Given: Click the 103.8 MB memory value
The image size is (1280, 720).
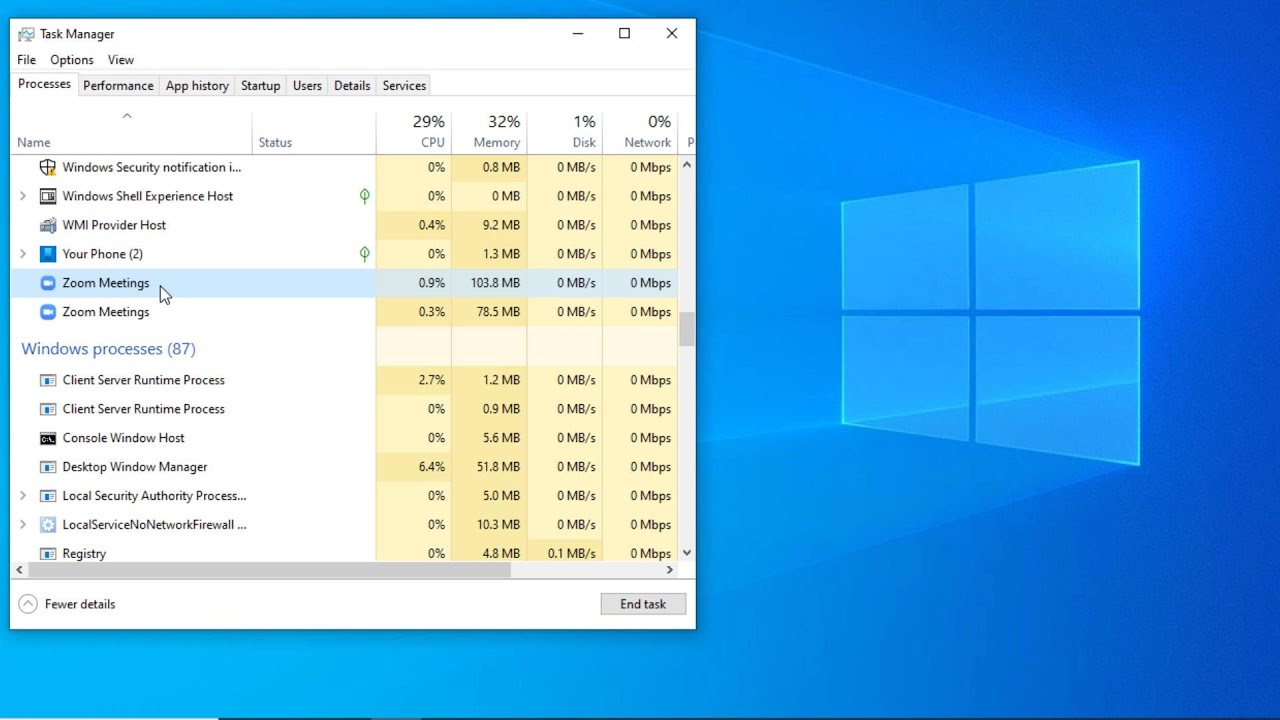Looking at the screenshot, I should tap(495, 283).
